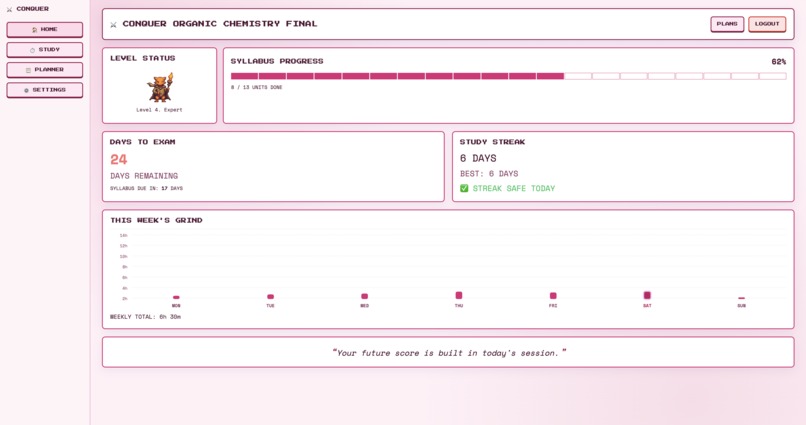Viewport: 806px width, 425px height.
Task: Click the 'Weekly total: 6h 30m' text
Action: click(145, 317)
